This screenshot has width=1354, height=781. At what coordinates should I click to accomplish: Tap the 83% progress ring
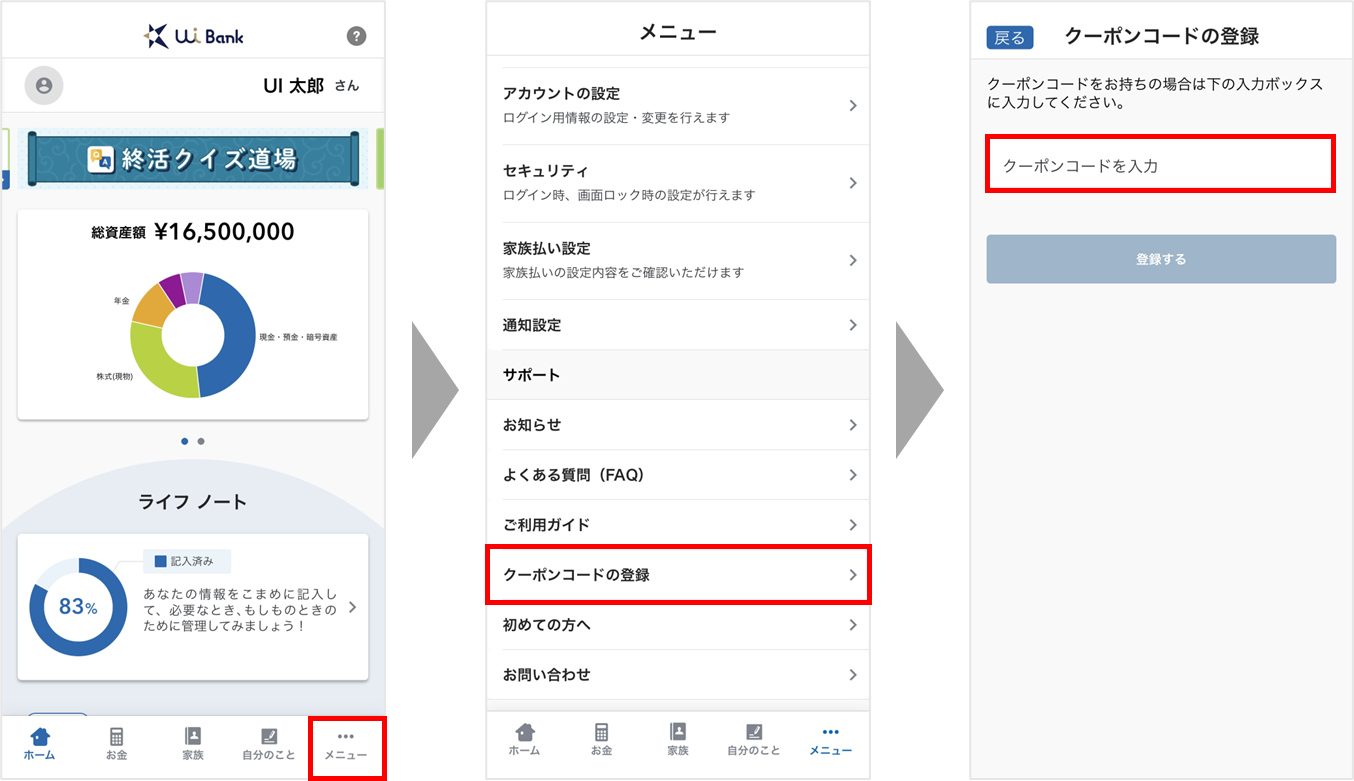pyautogui.click(x=78, y=607)
